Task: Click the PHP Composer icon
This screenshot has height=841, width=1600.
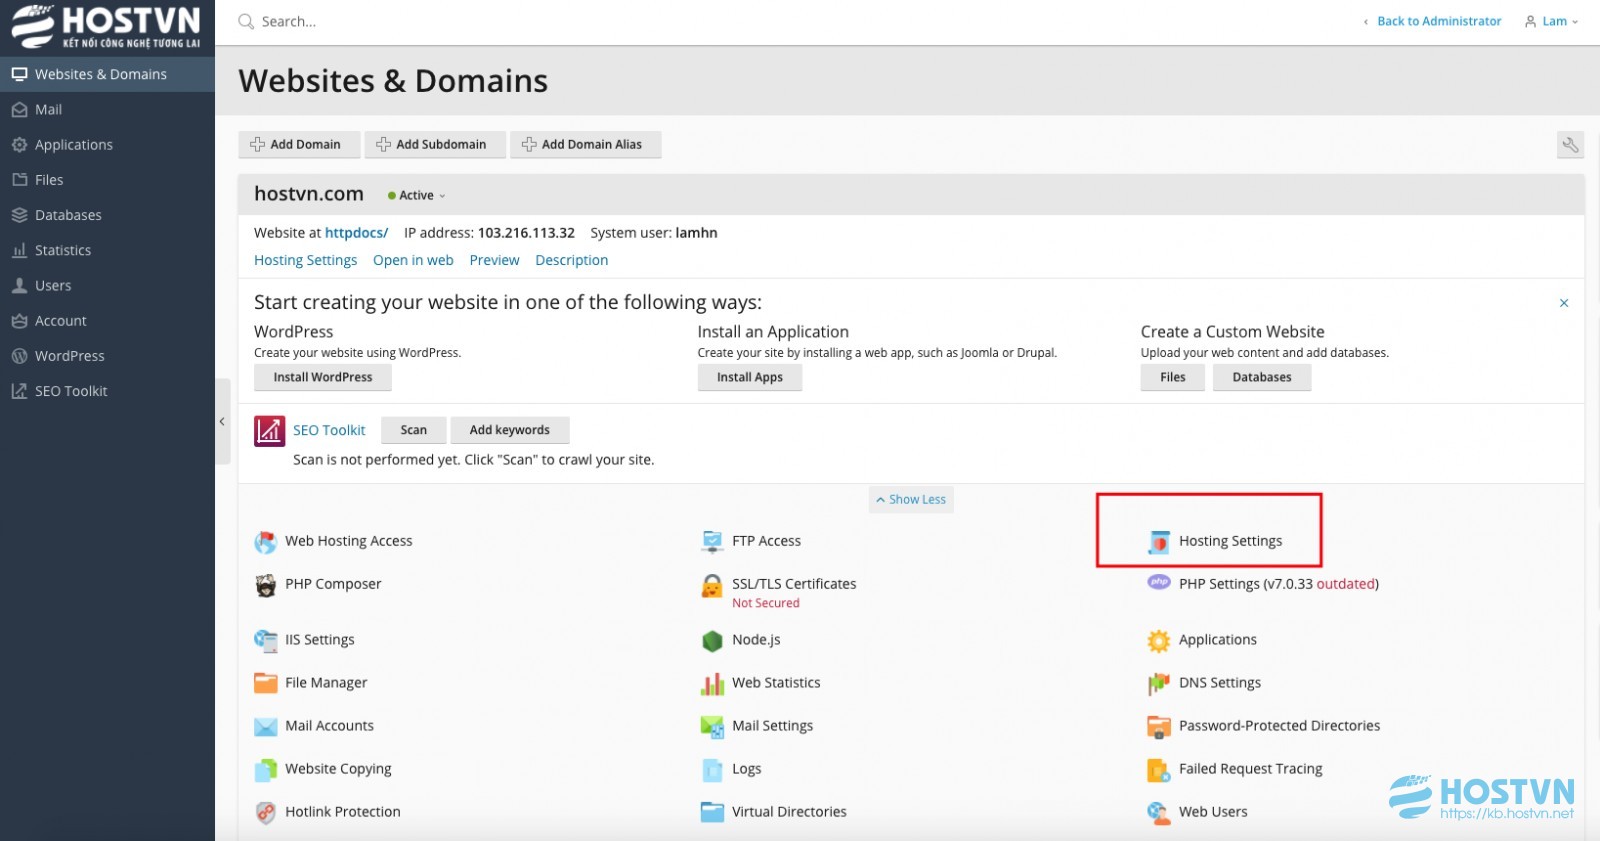Action: 265,585
